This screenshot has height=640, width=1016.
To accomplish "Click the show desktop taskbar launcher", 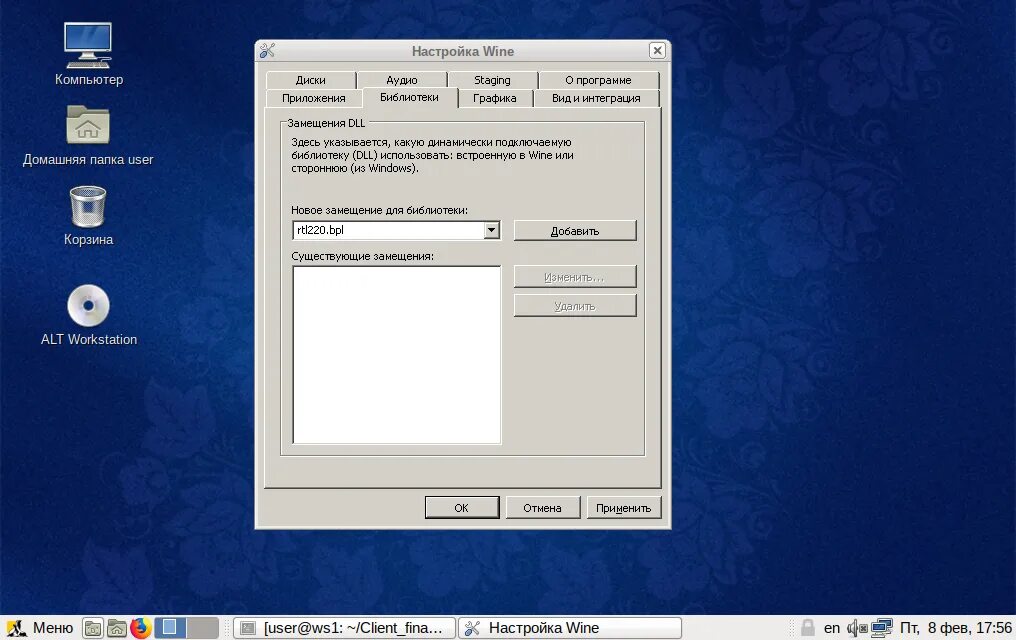I will coord(93,628).
